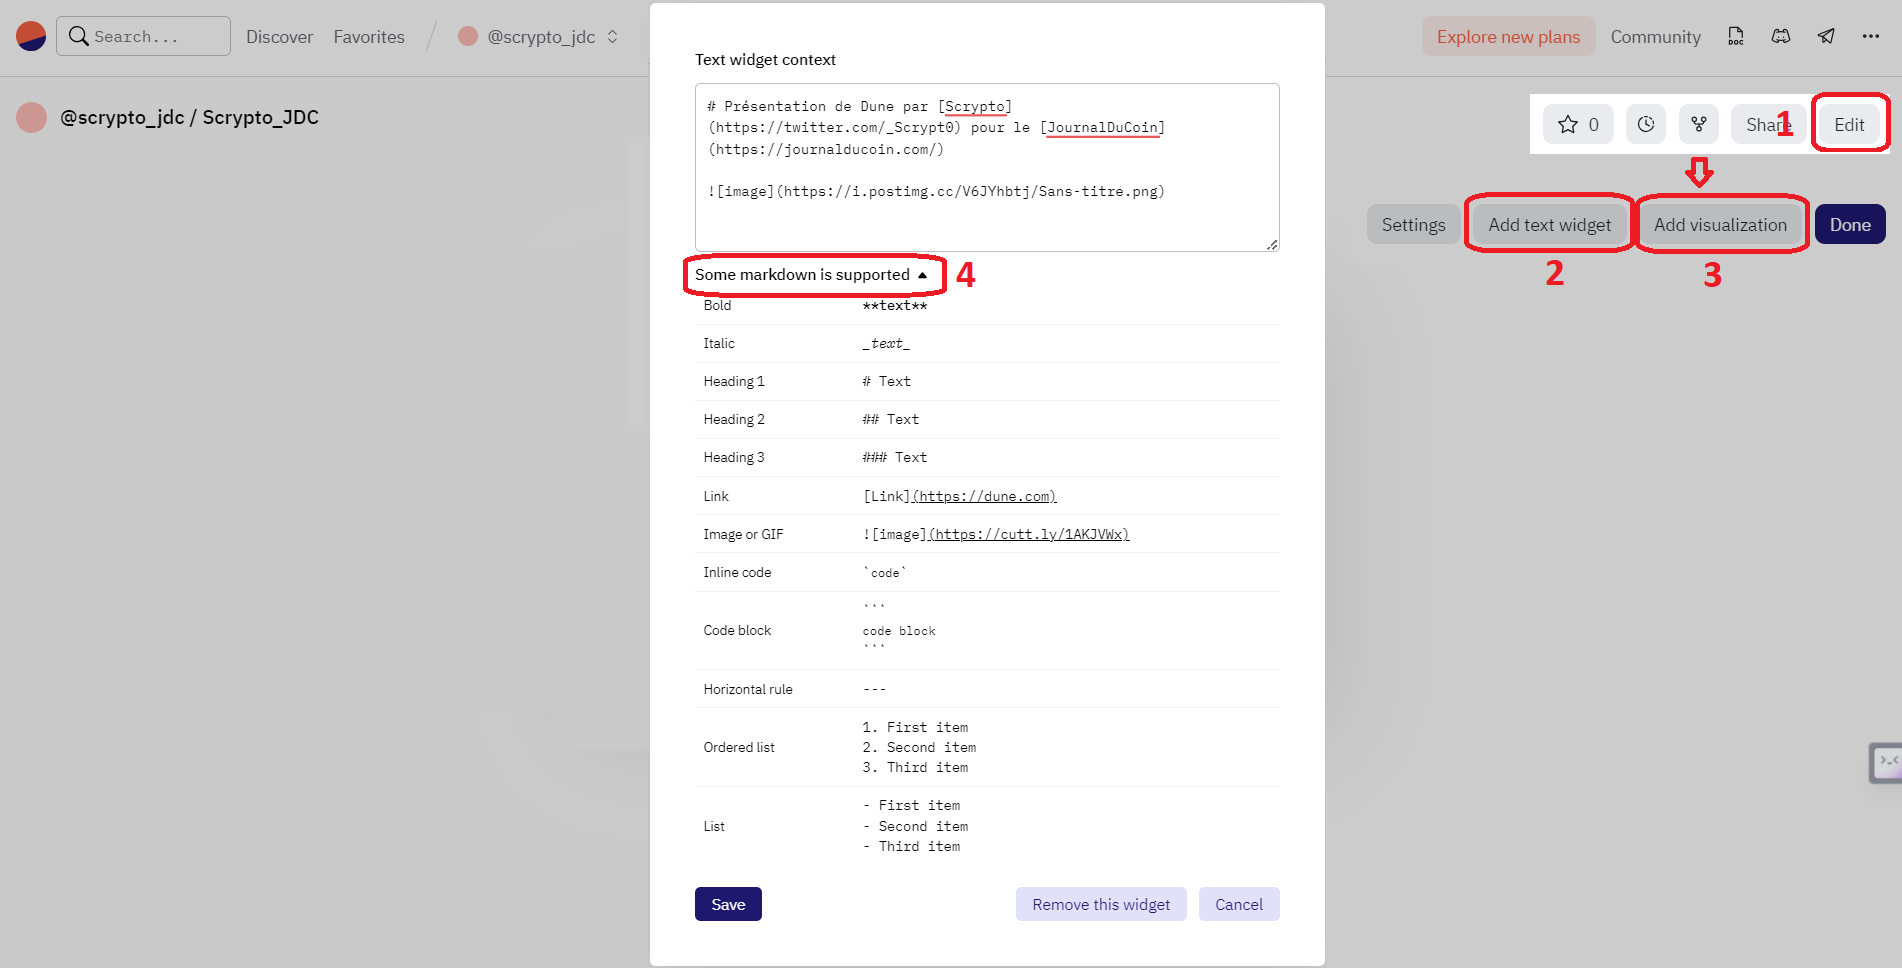Click the 'Heading 3' row label

[x=734, y=458]
